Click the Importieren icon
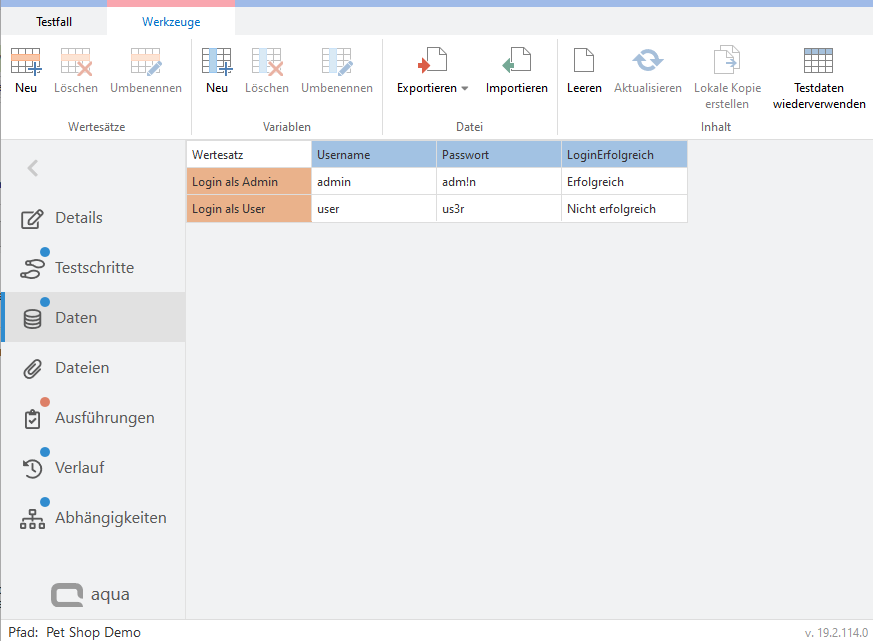Screen dimensions: 873x641 click(x=516, y=62)
